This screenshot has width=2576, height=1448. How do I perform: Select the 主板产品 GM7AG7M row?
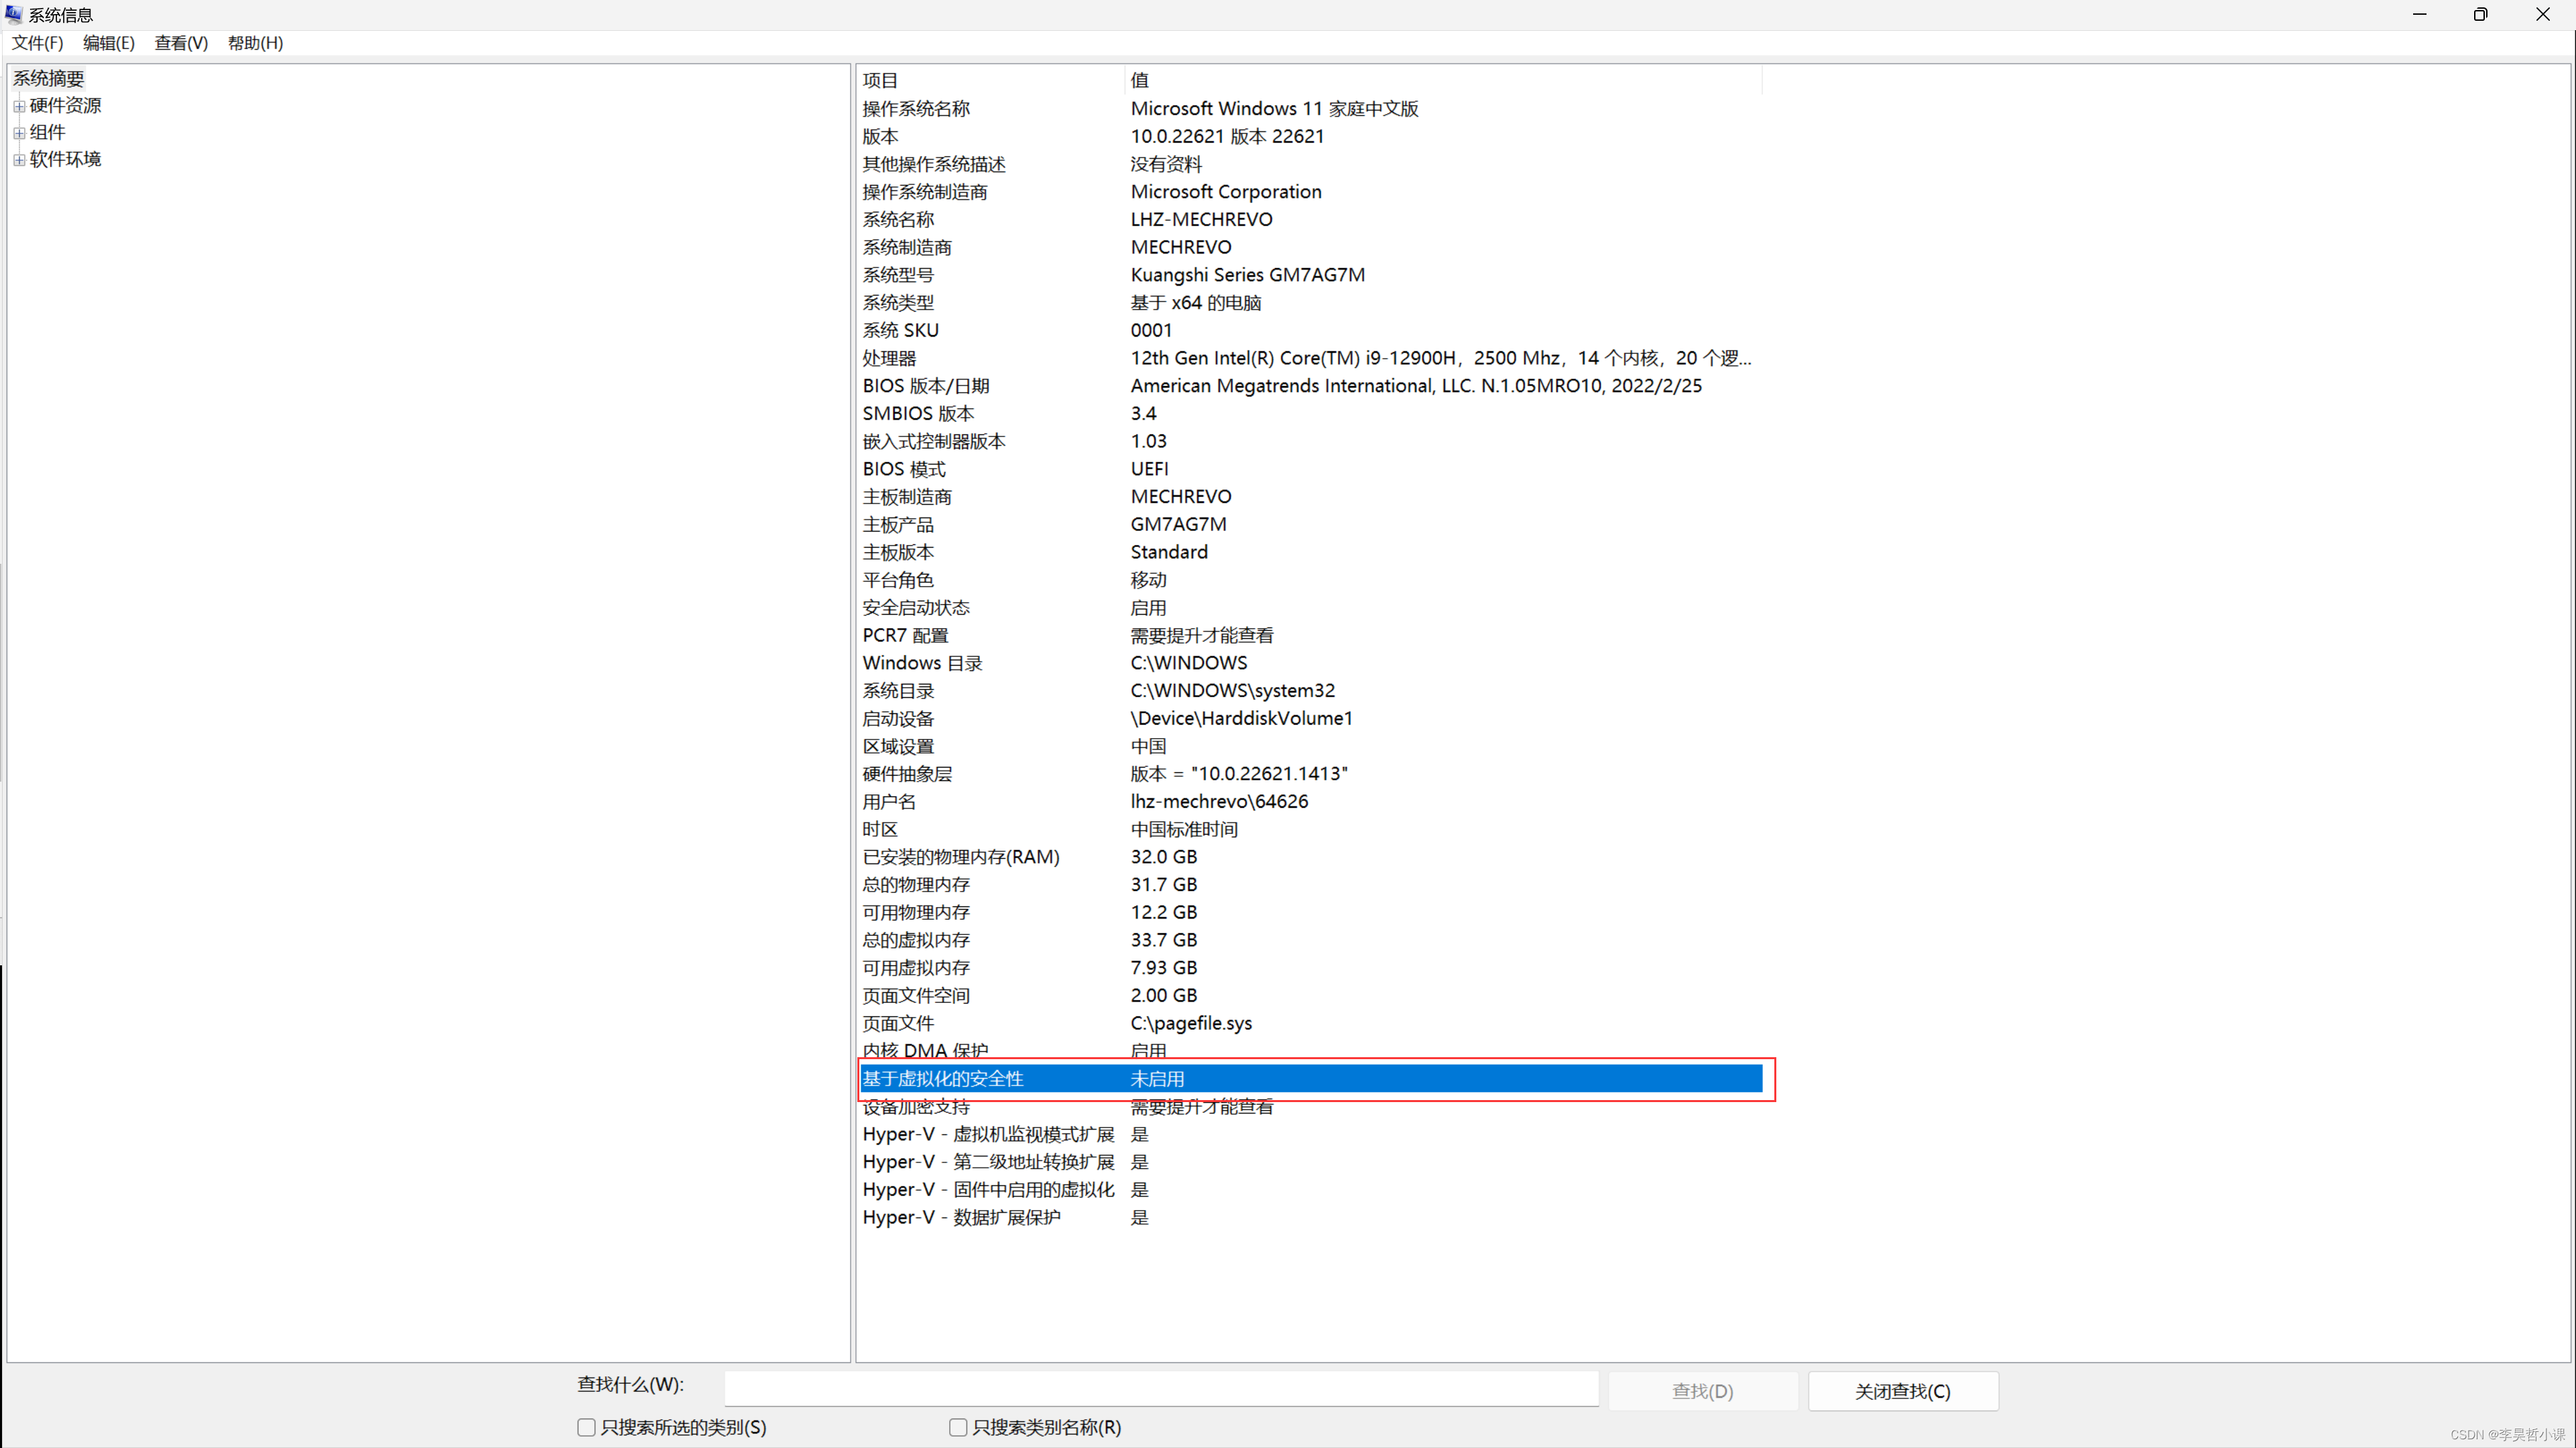1310,524
